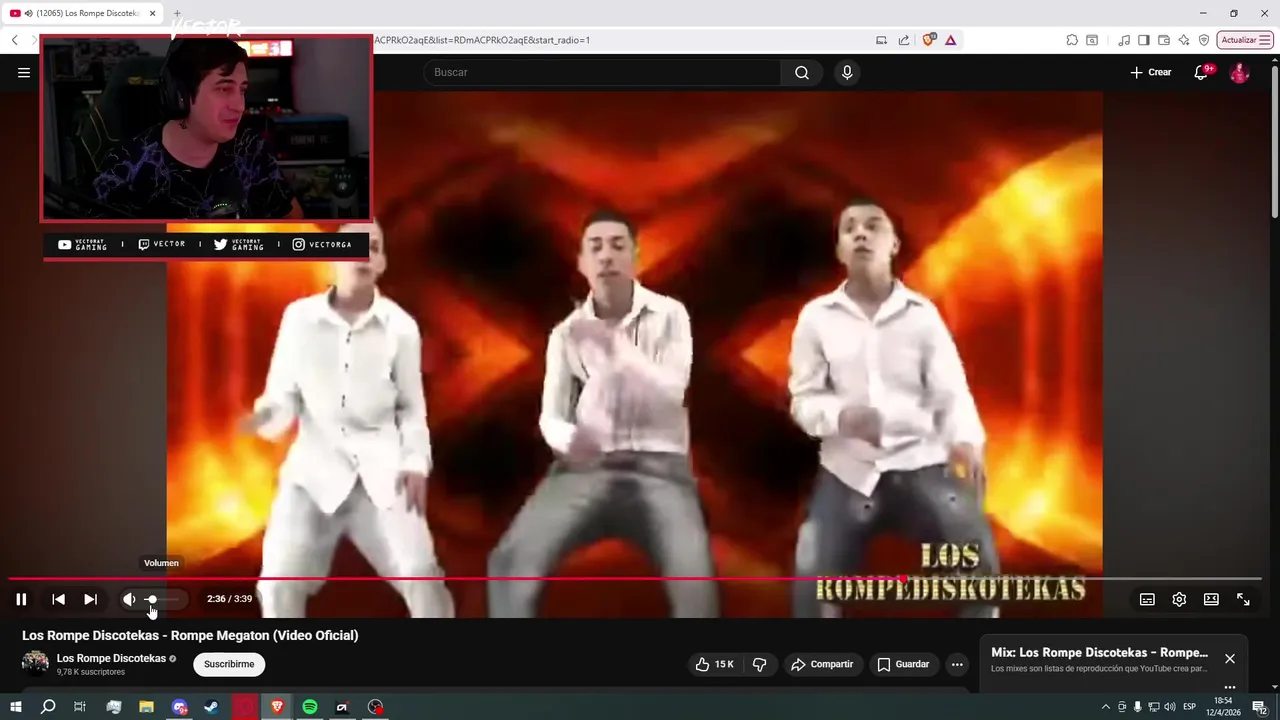Start voice search with the microphone icon
1280x720 pixels.
[x=847, y=72]
